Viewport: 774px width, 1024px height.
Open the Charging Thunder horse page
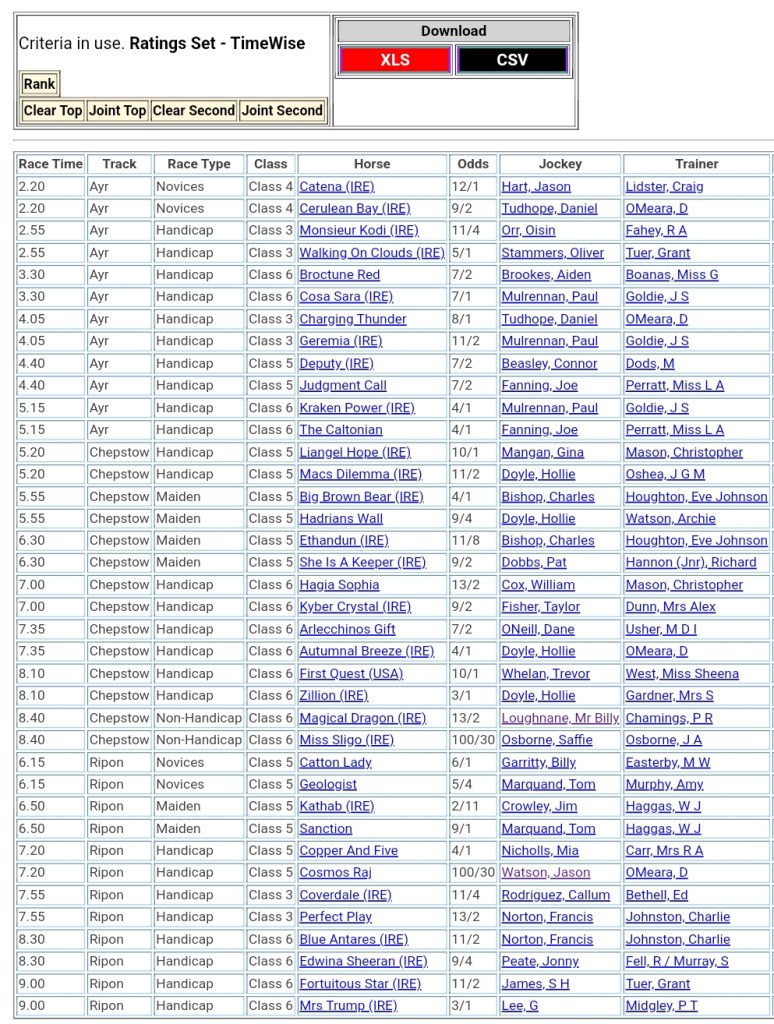(x=352, y=319)
